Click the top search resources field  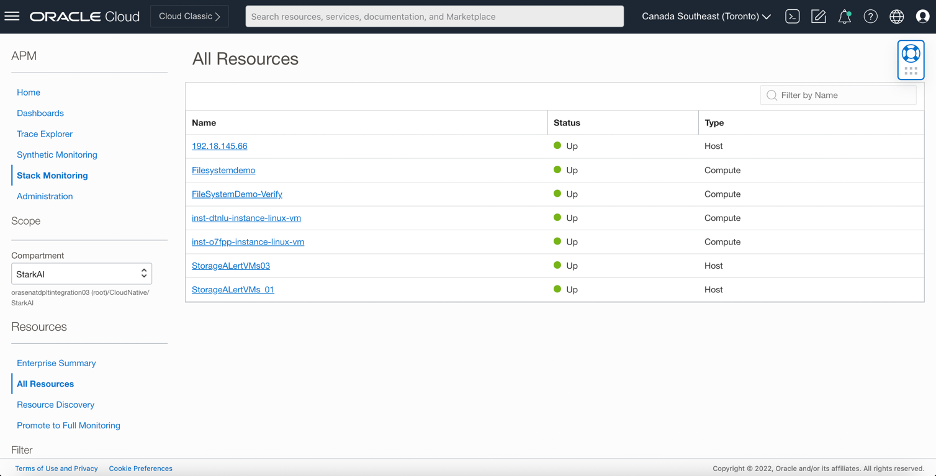pyautogui.click(x=435, y=17)
